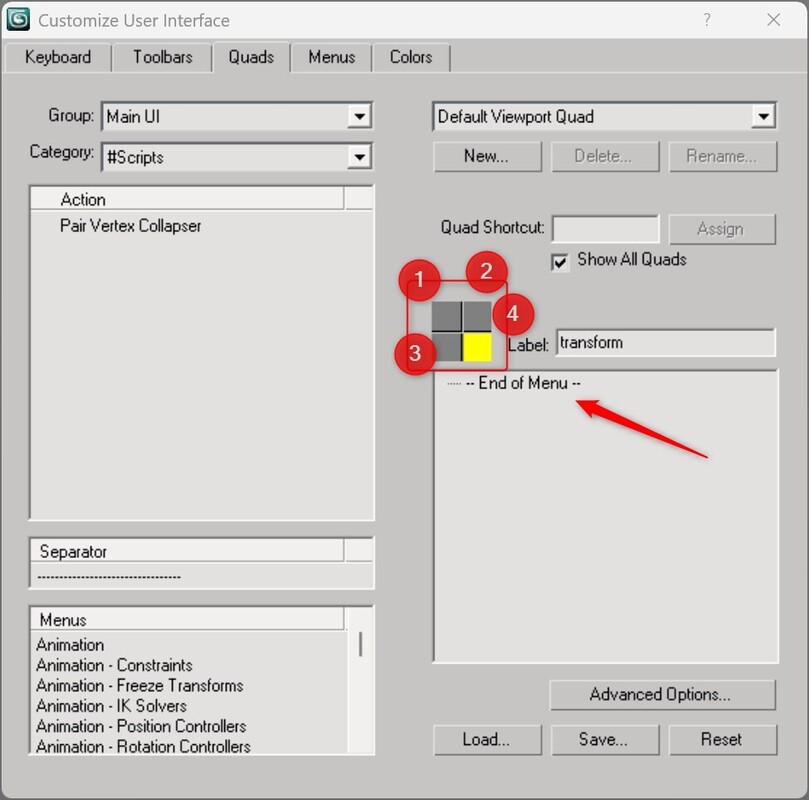This screenshot has height=800, width=809.
Task: Select the top-right gray quad square
Action: pos(477,316)
